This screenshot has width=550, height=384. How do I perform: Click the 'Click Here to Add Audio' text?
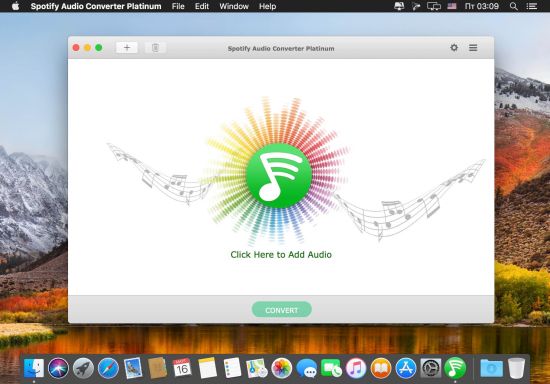281,255
